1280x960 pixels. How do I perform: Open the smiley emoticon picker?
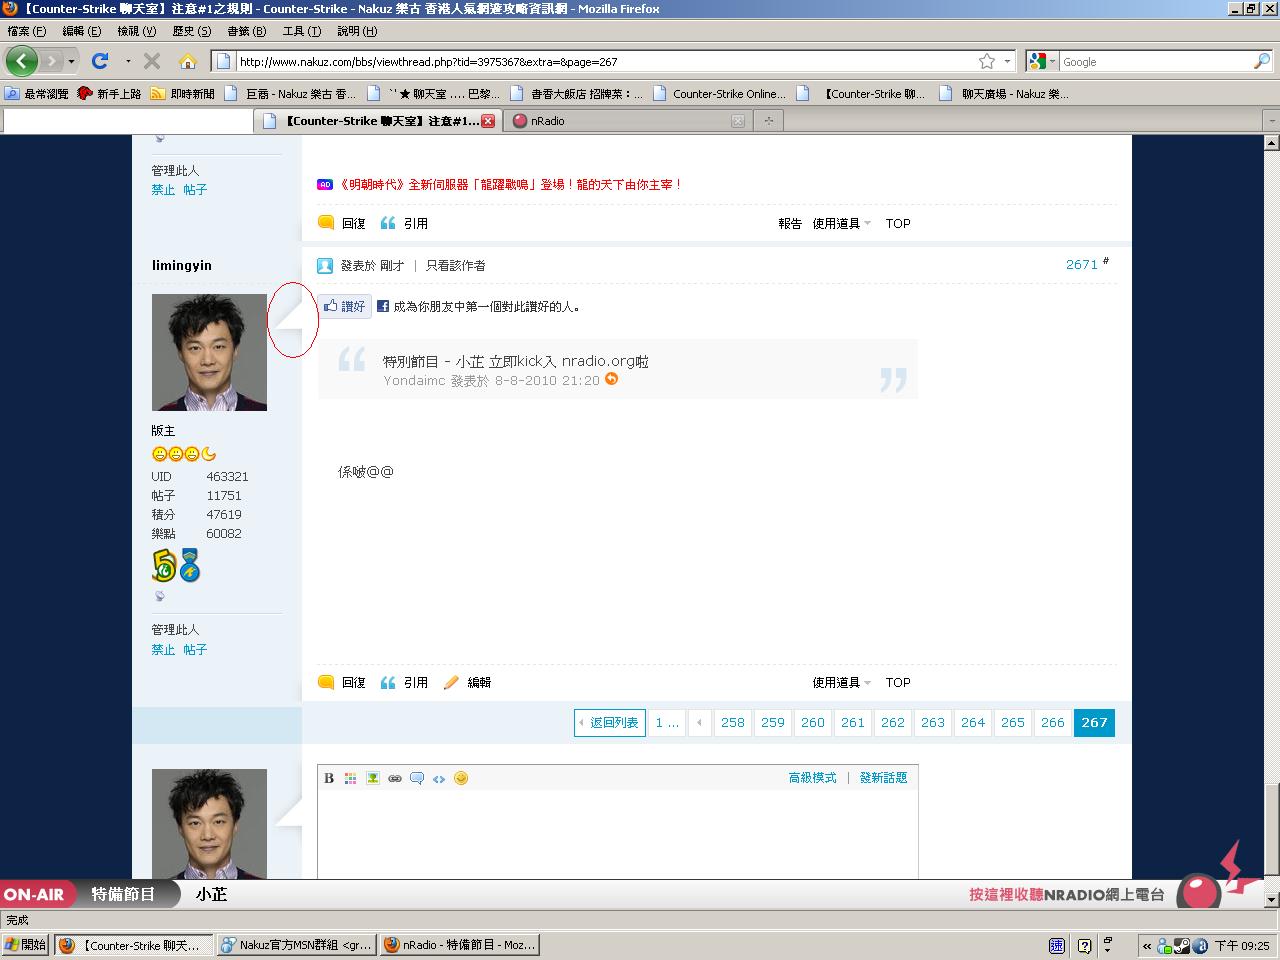click(461, 778)
